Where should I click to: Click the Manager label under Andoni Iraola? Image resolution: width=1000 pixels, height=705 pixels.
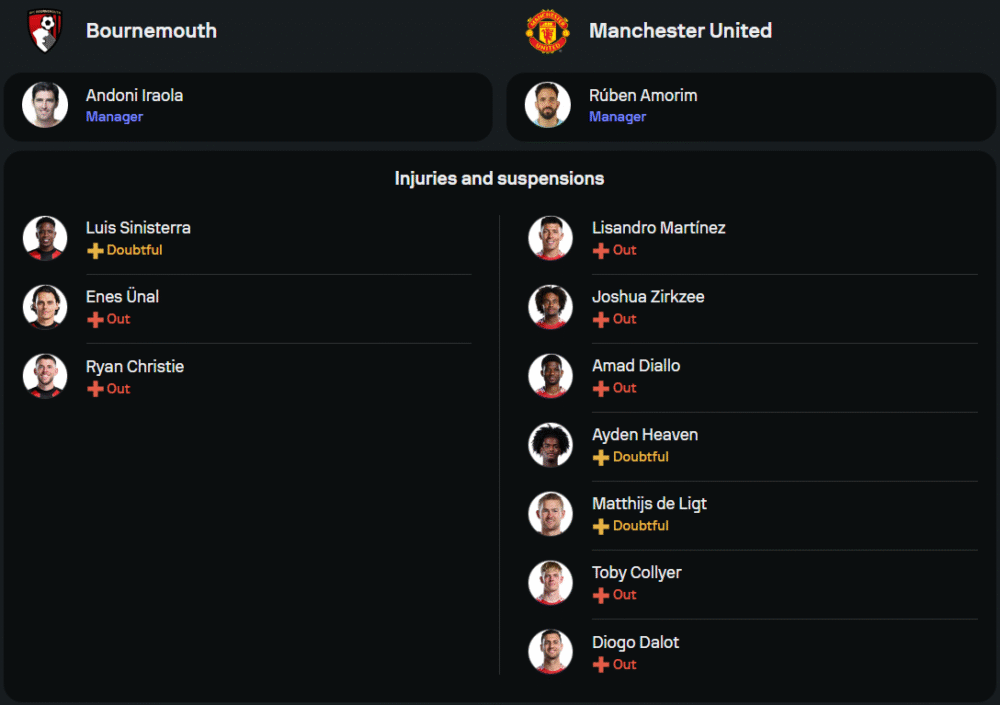tap(114, 117)
